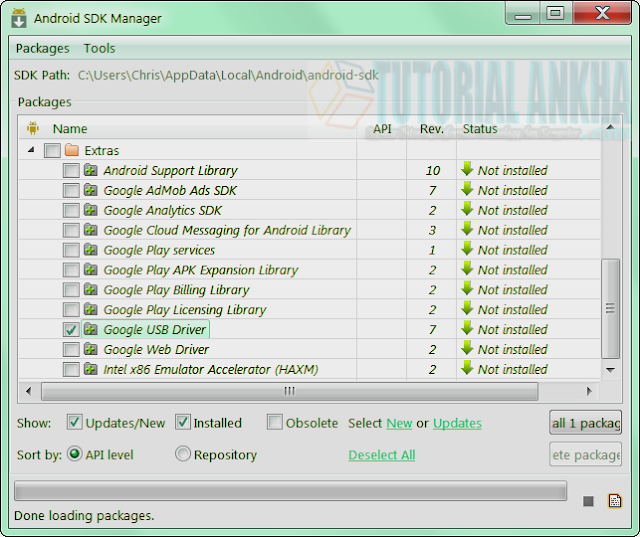Click the Delete packages button
This screenshot has height=537, width=640.
tap(585, 454)
